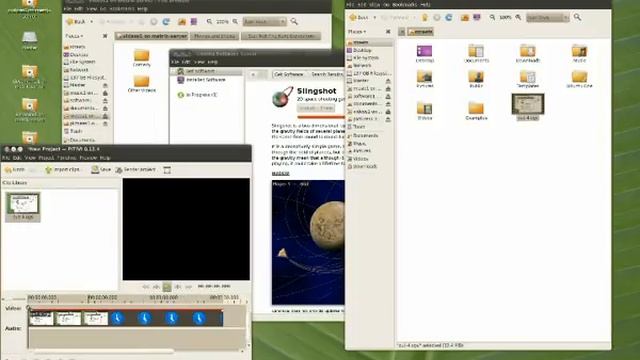Click the PiTiVi timeline ruler
This screenshot has height=360, width=640.
(x=135, y=299)
